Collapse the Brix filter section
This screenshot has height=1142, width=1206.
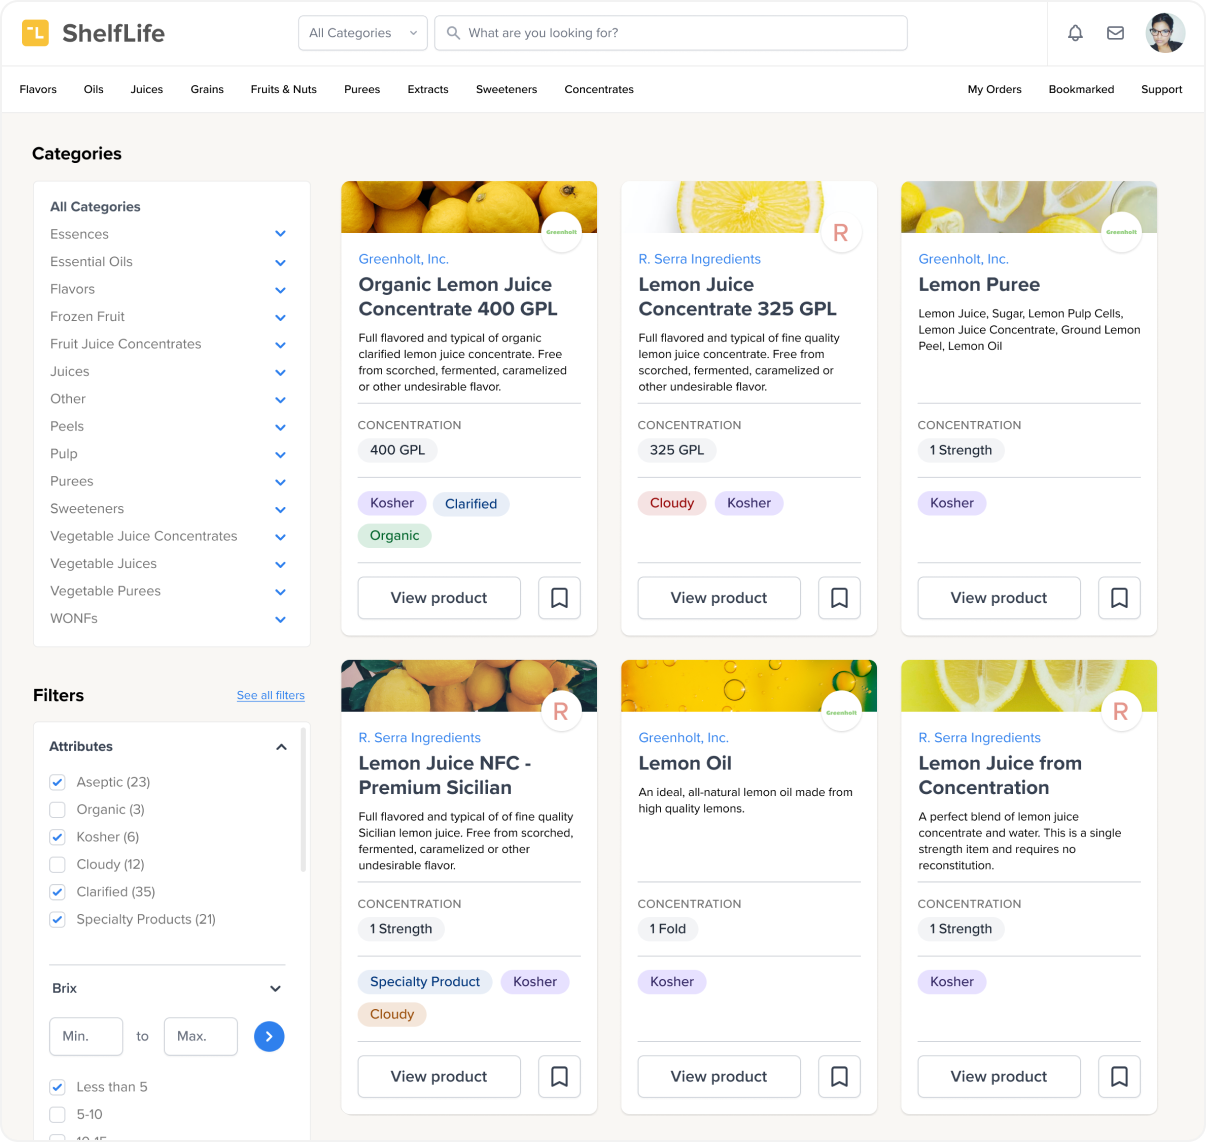point(275,988)
